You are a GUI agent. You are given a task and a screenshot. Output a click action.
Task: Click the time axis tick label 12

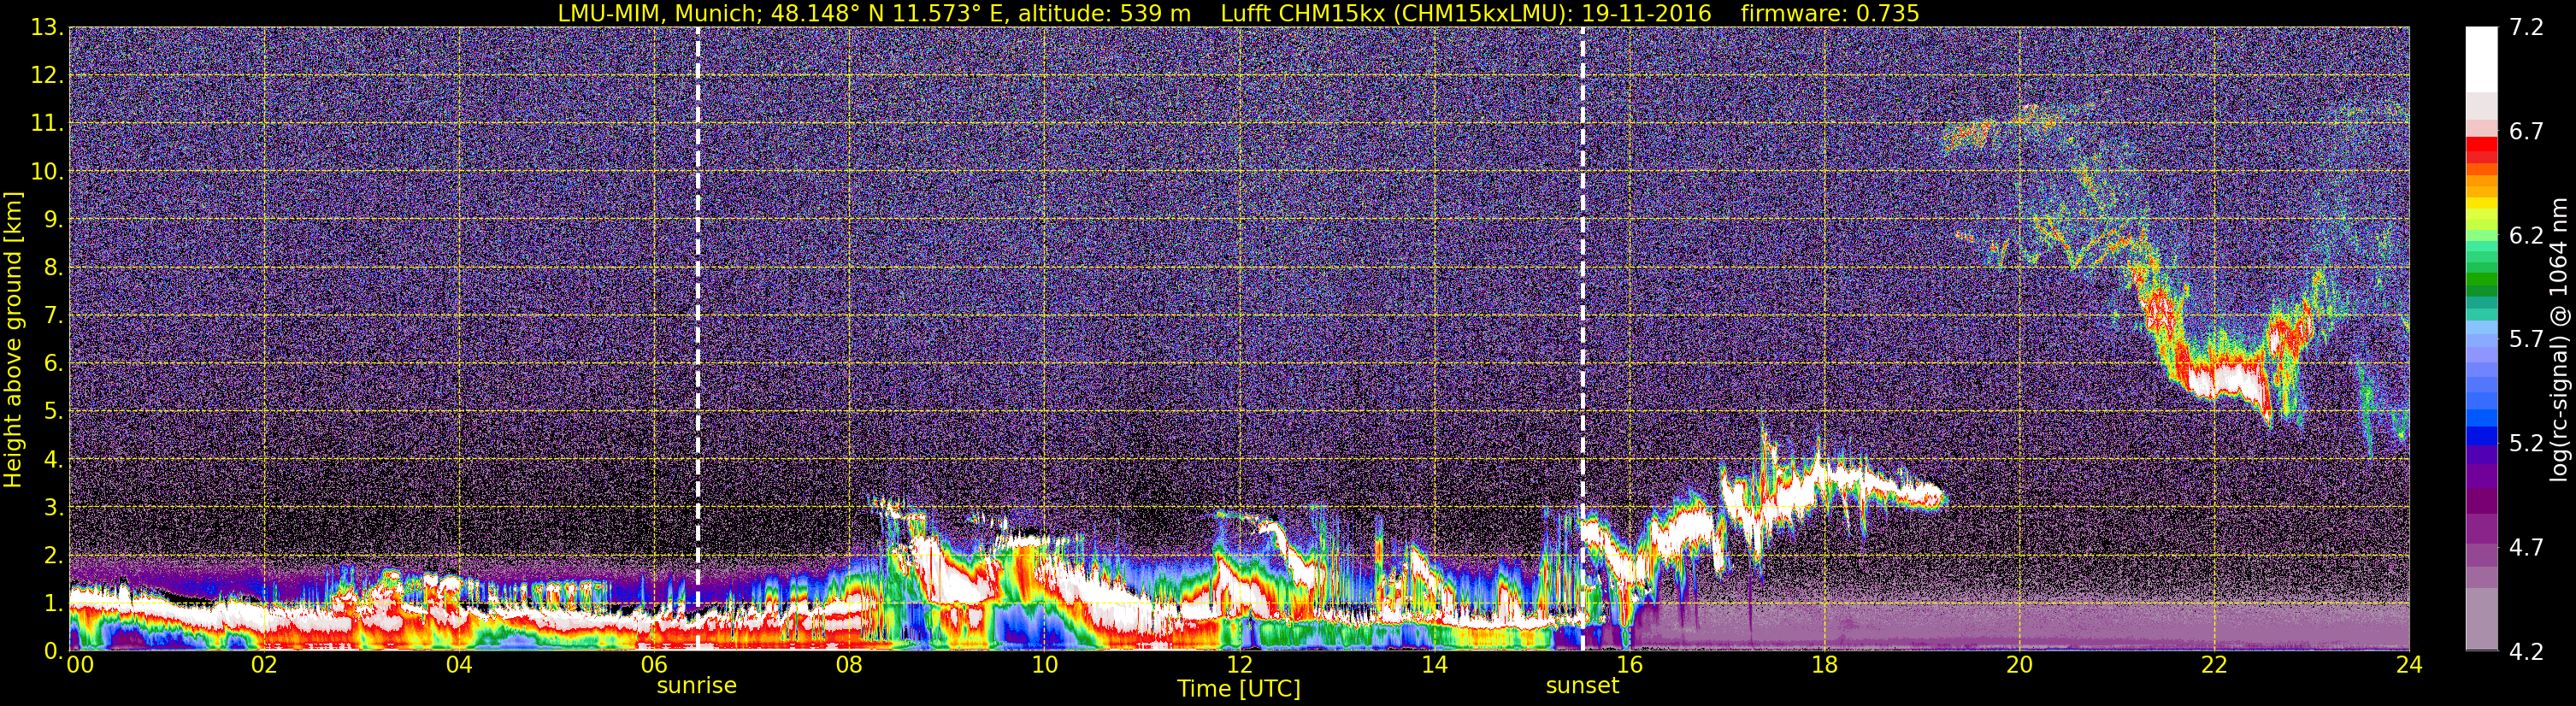click(x=1239, y=665)
